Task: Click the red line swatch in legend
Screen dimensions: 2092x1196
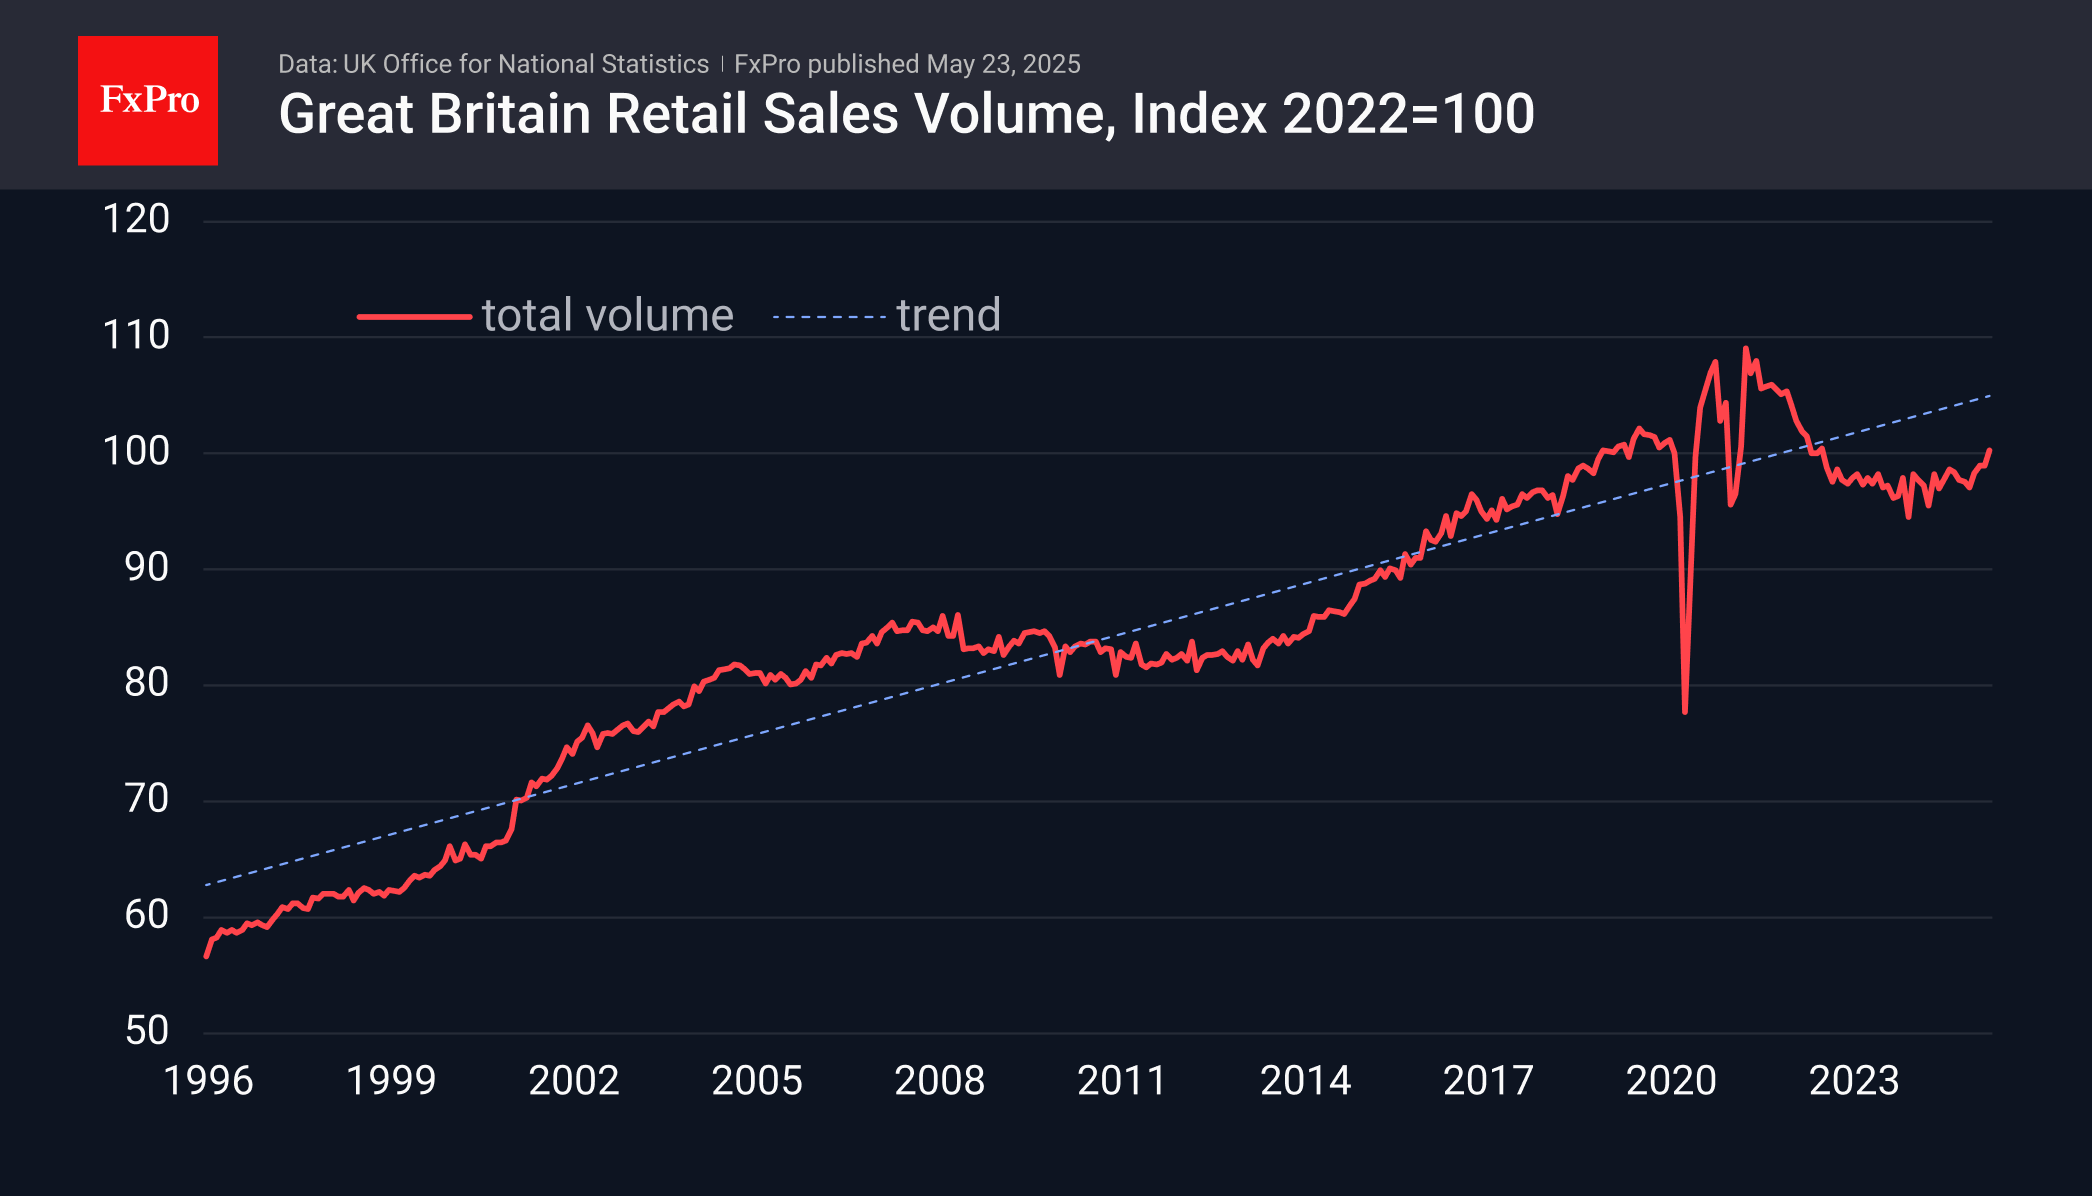Action: point(414,317)
